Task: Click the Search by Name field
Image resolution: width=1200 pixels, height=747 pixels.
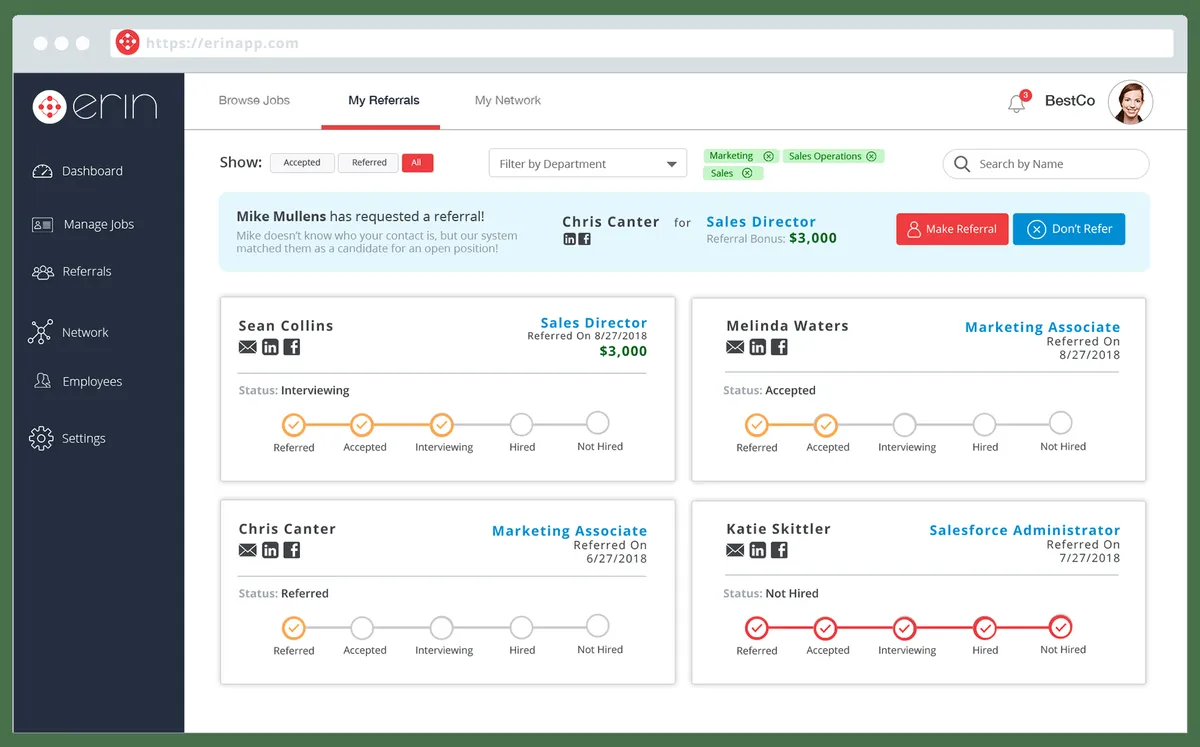Action: (x=1046, y=164)
